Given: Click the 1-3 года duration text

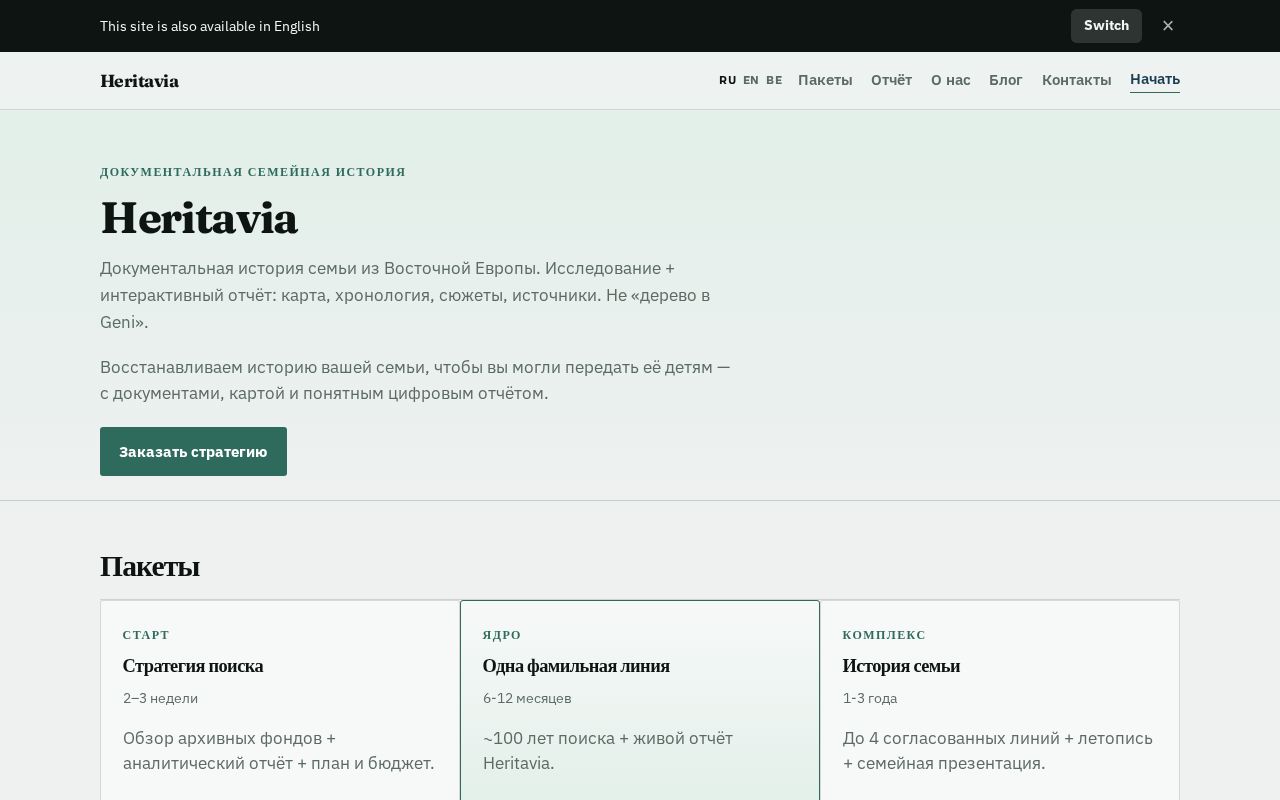Looking at the screenshot, I should coord(870,698).
